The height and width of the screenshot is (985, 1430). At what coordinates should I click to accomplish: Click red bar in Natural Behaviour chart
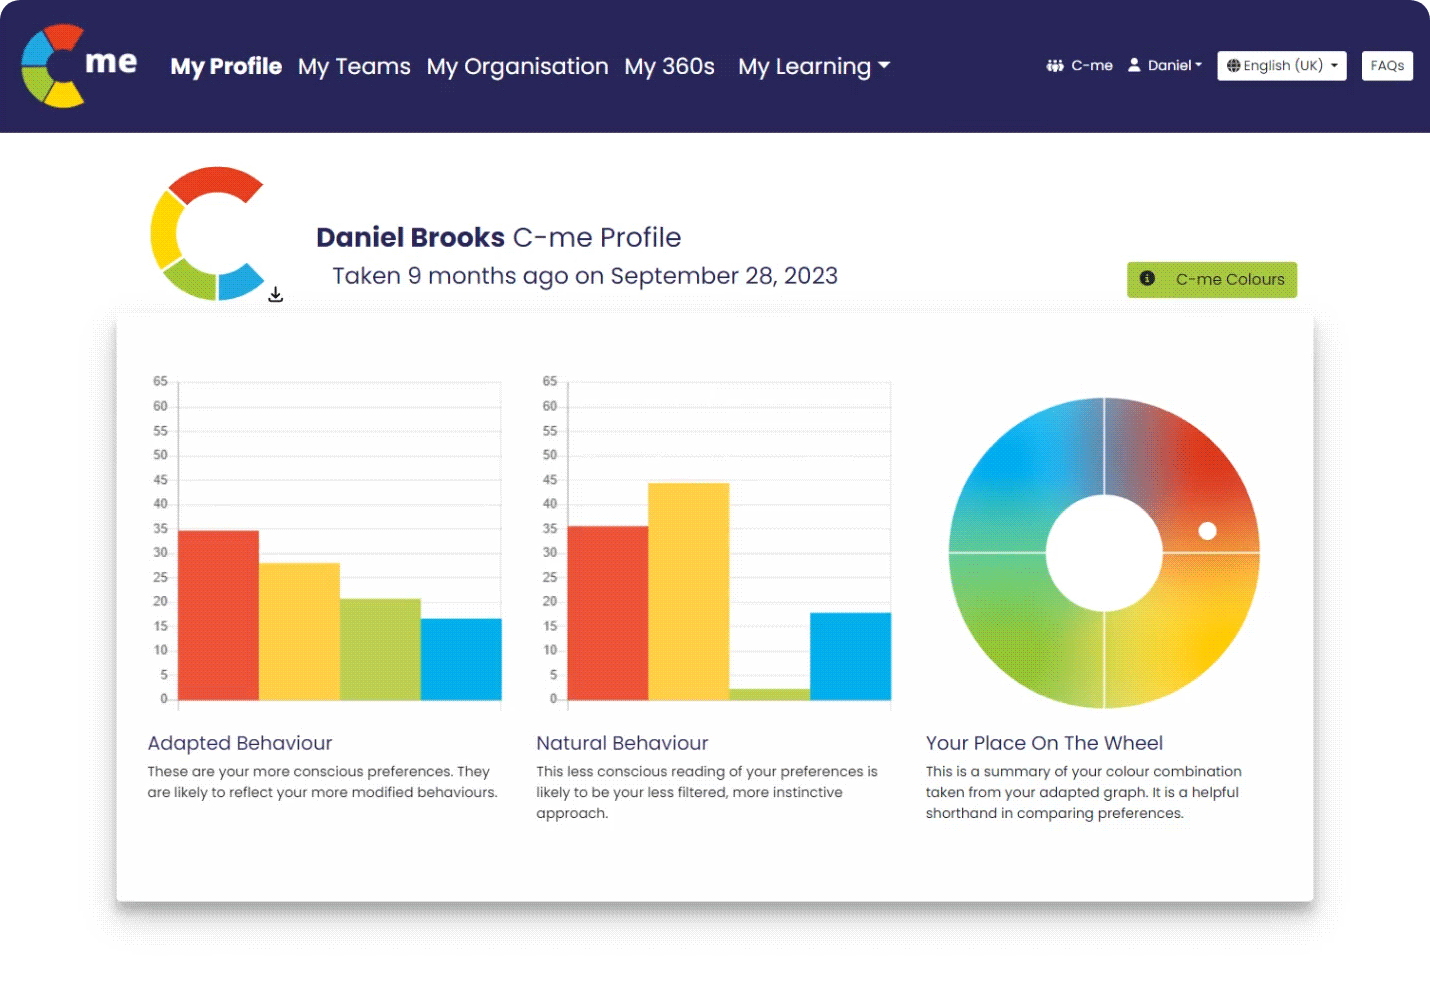[608, 613]
